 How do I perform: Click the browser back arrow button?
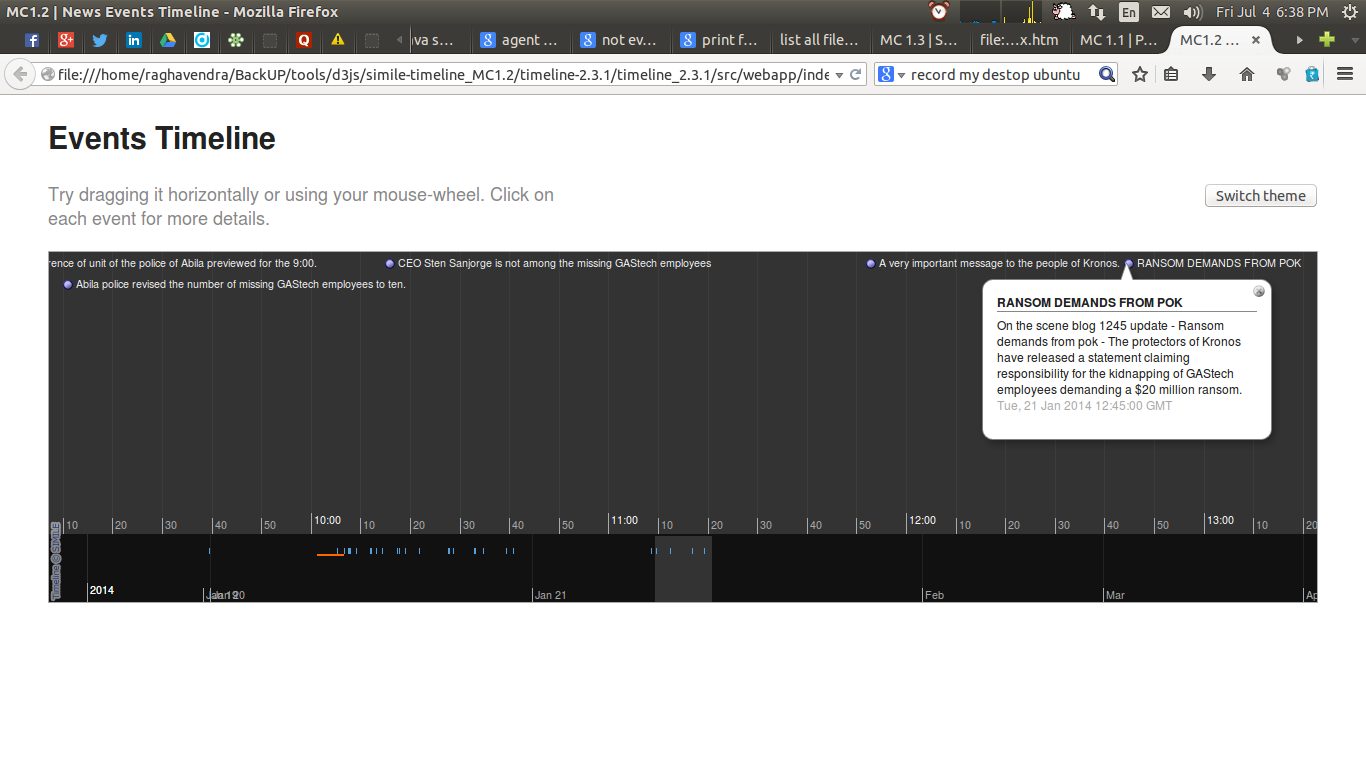coord(19,74)
